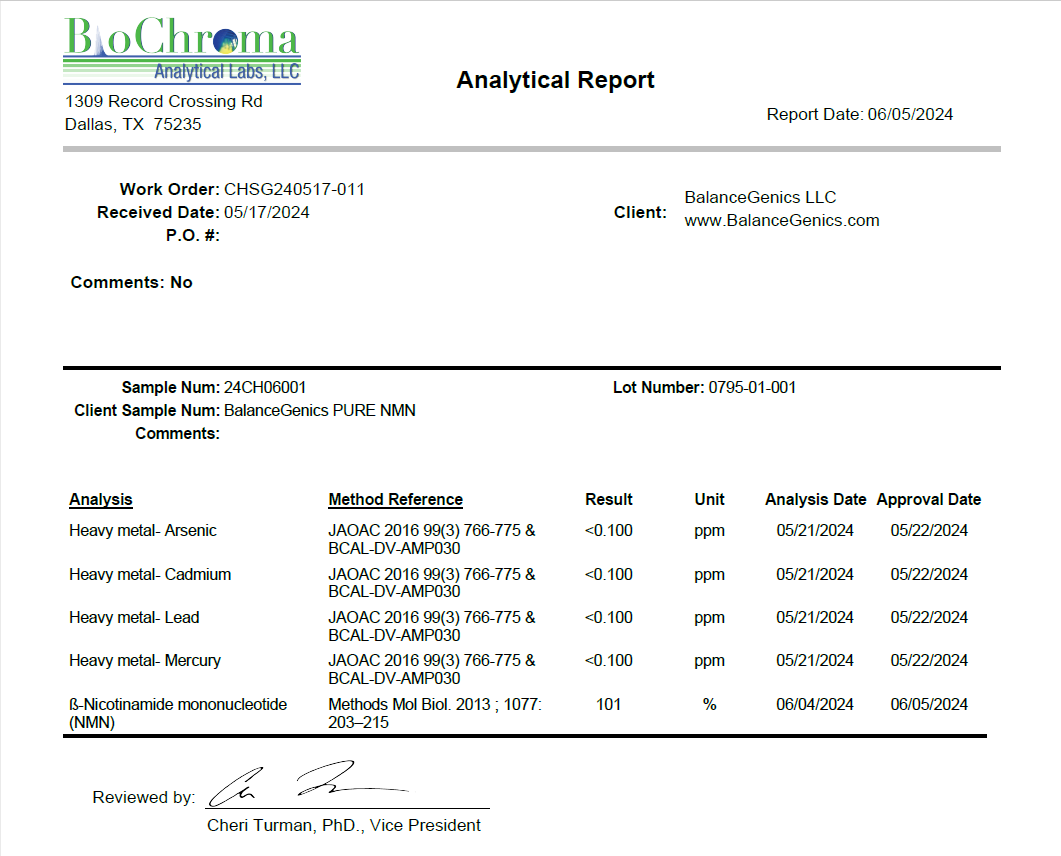Click the Approval Date column header

[x=928, y=500]
